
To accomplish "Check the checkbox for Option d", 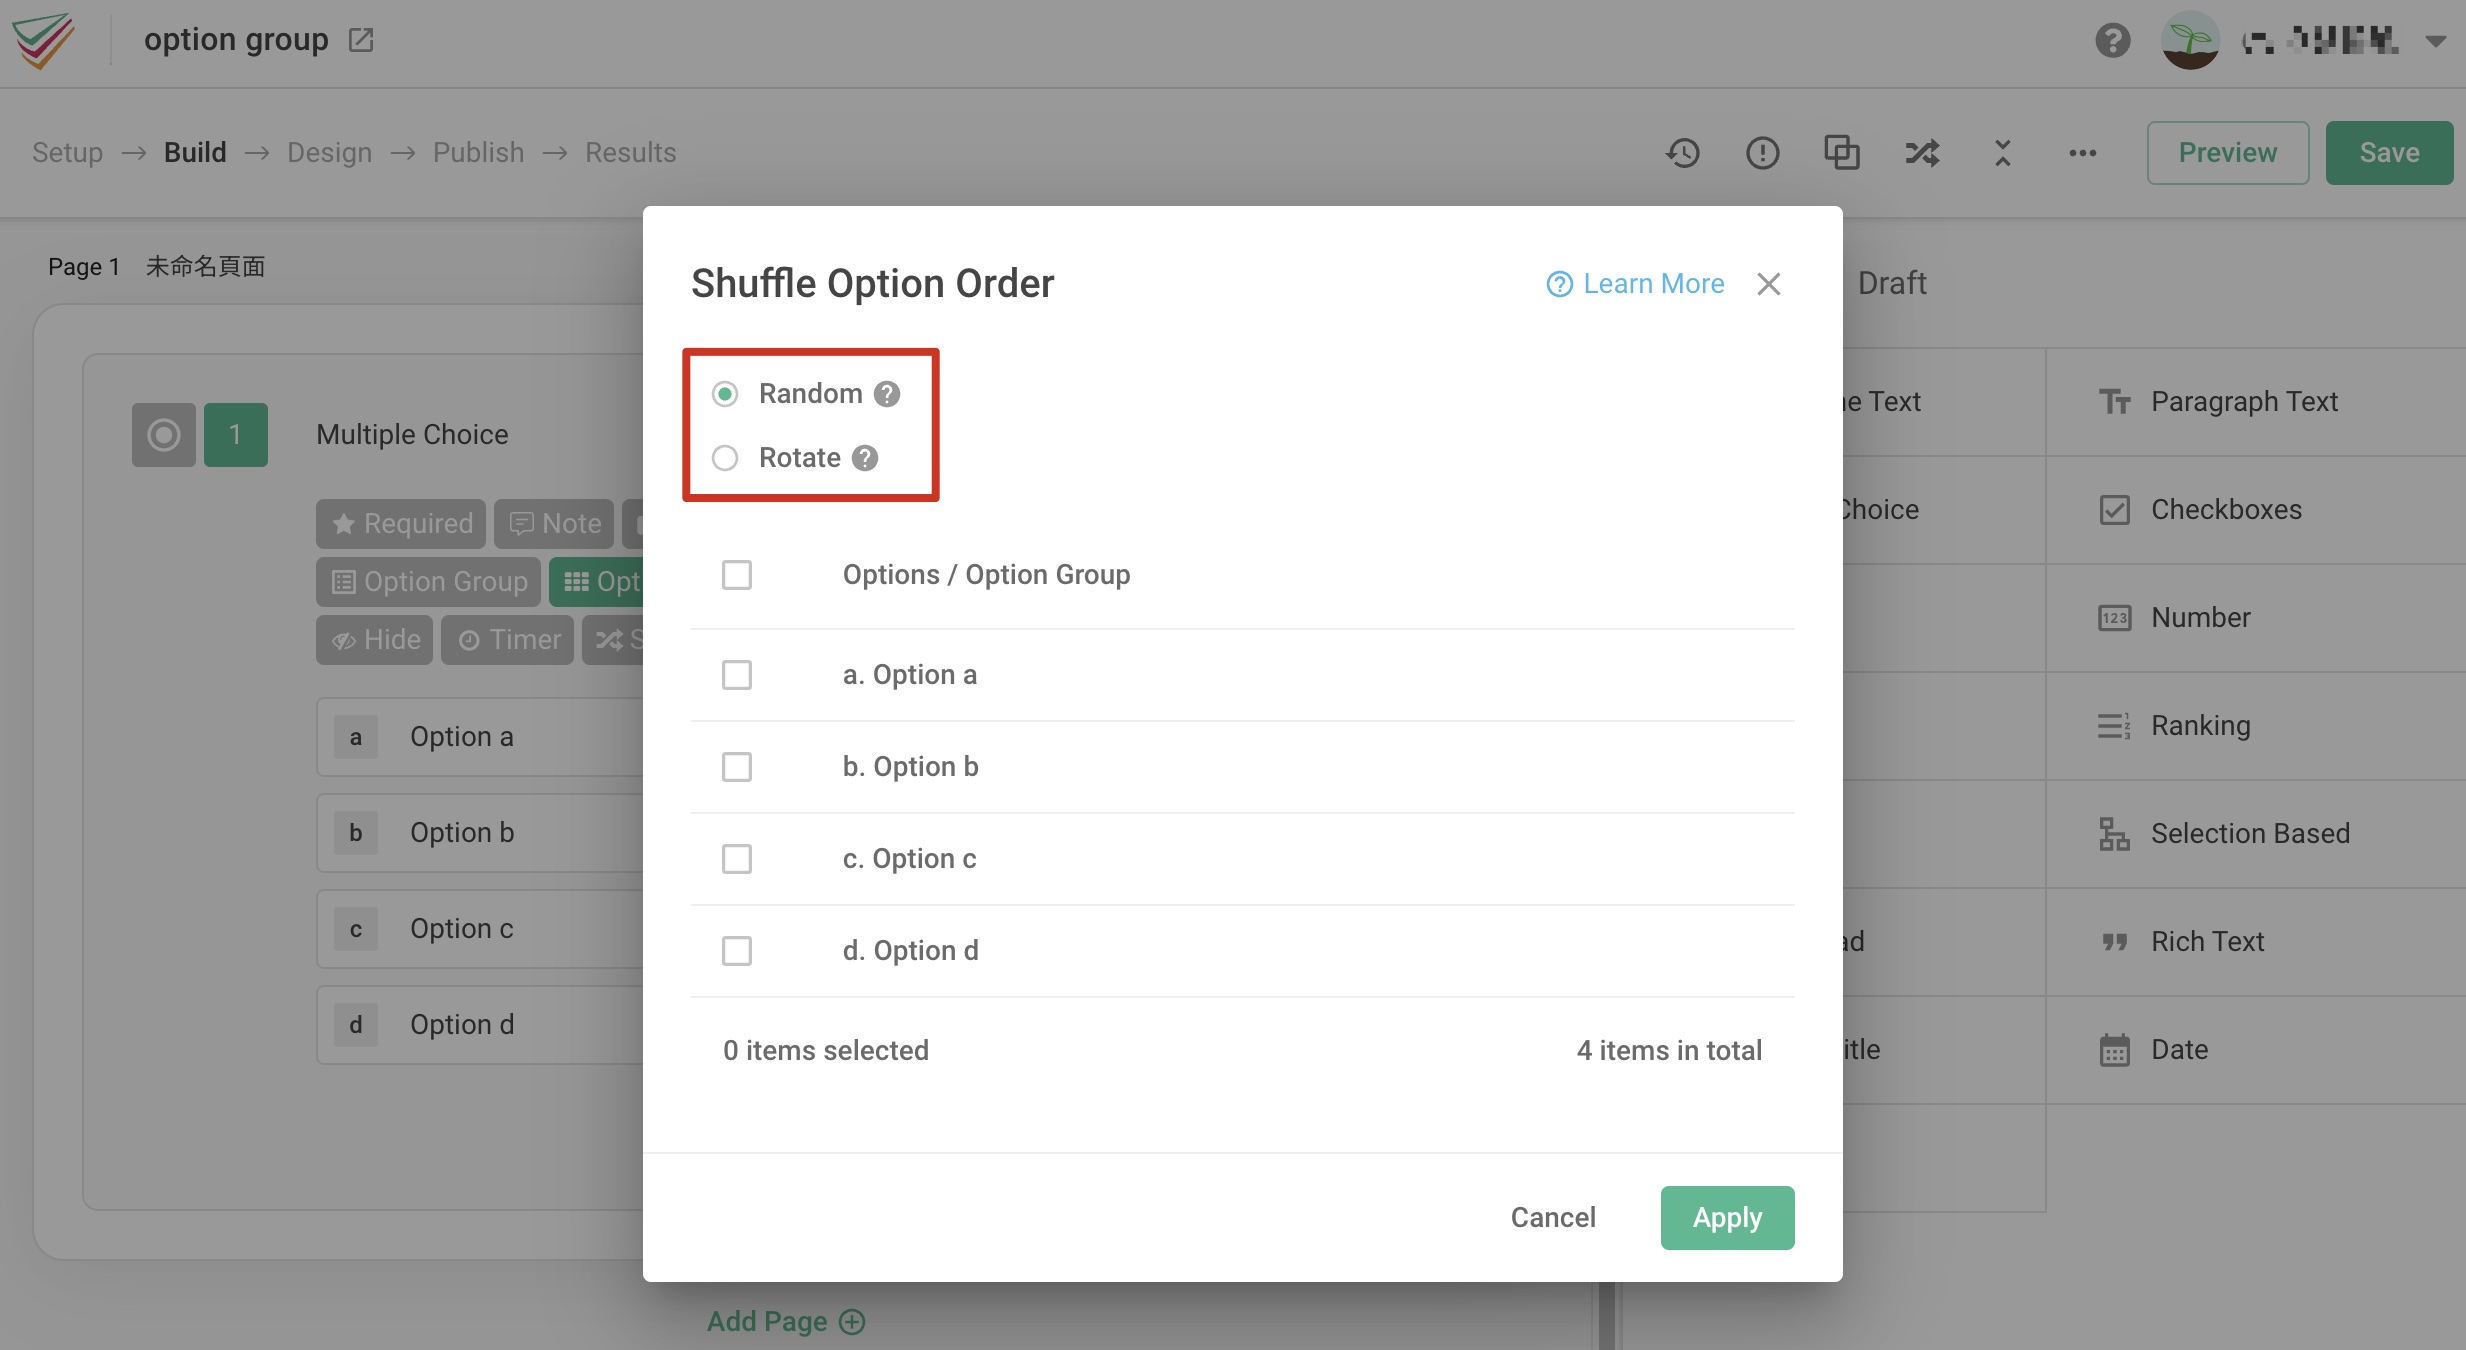I will [x=736, y=950].
